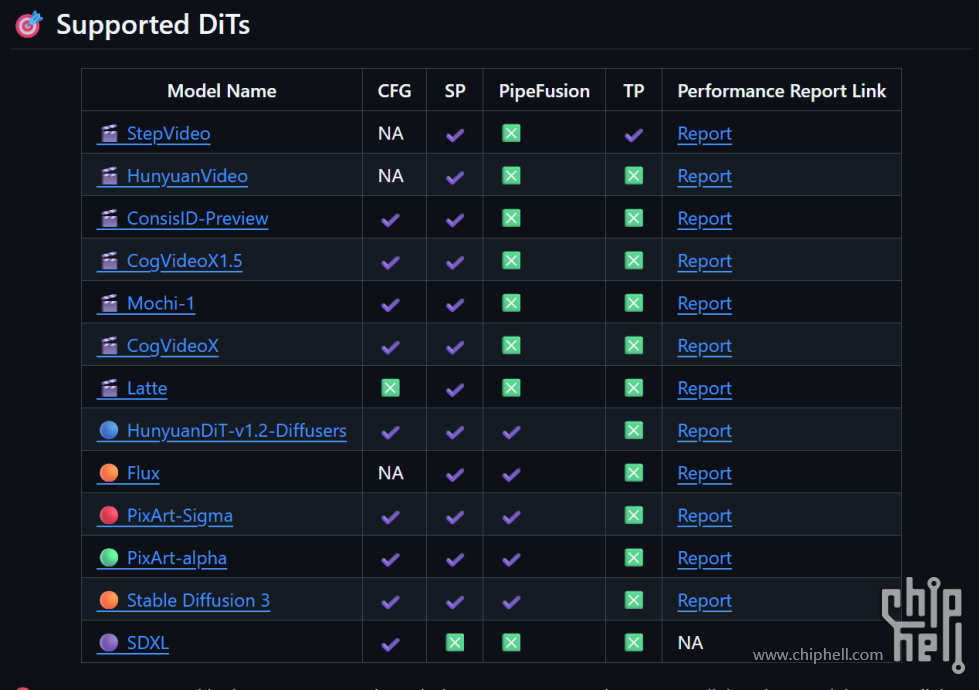Click the CFG column header
The image size is (979, 690).
click(394, 91)
